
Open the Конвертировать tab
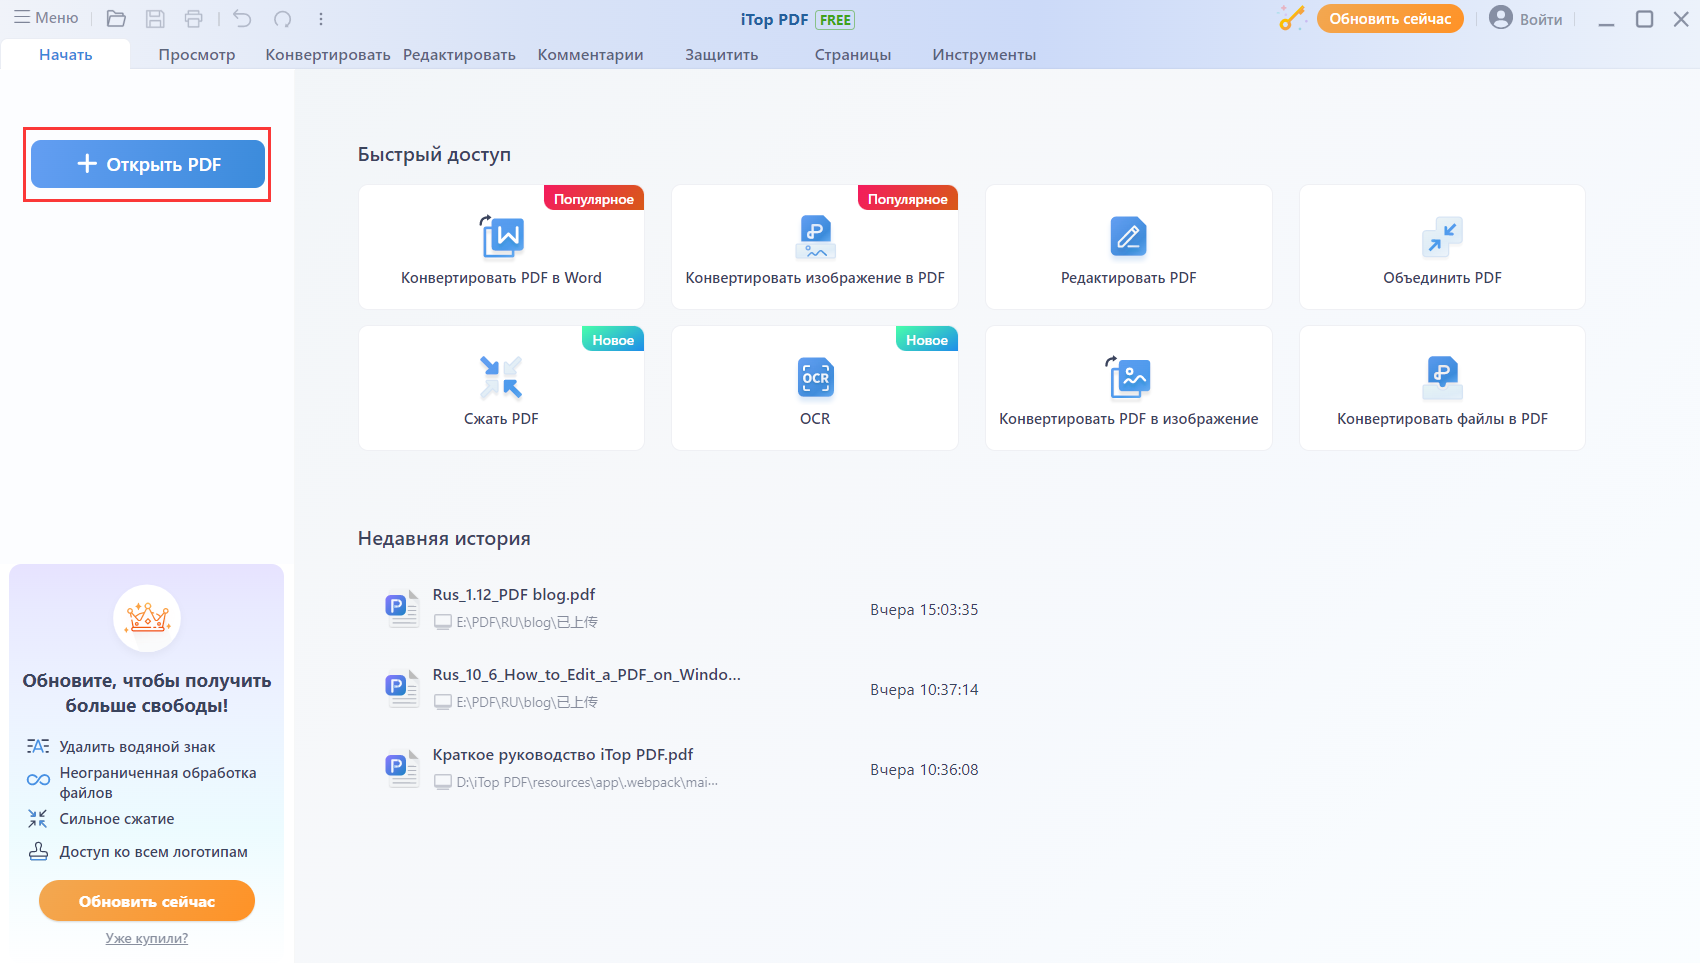(x=328, y=55)
